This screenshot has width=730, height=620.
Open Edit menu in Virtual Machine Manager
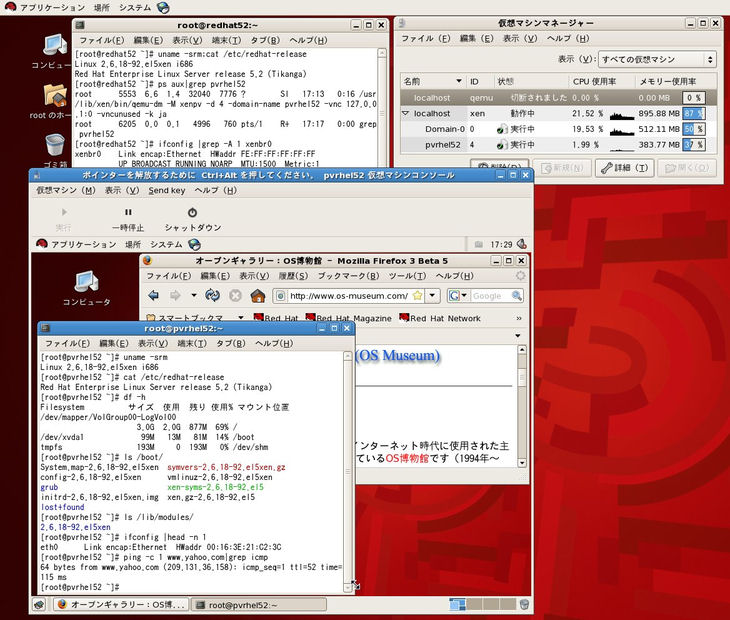pyautogui.click(x=476, y=38)
